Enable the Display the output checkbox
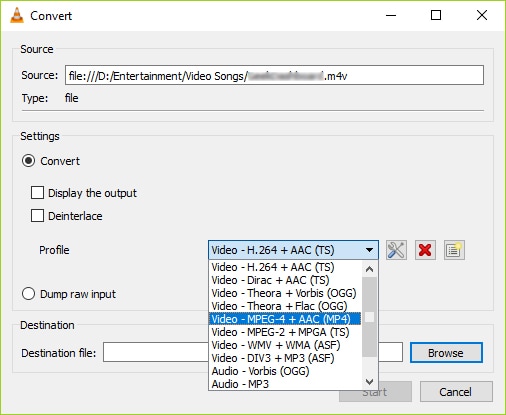Viewport: 506px width, 415px height. (37, 193)
